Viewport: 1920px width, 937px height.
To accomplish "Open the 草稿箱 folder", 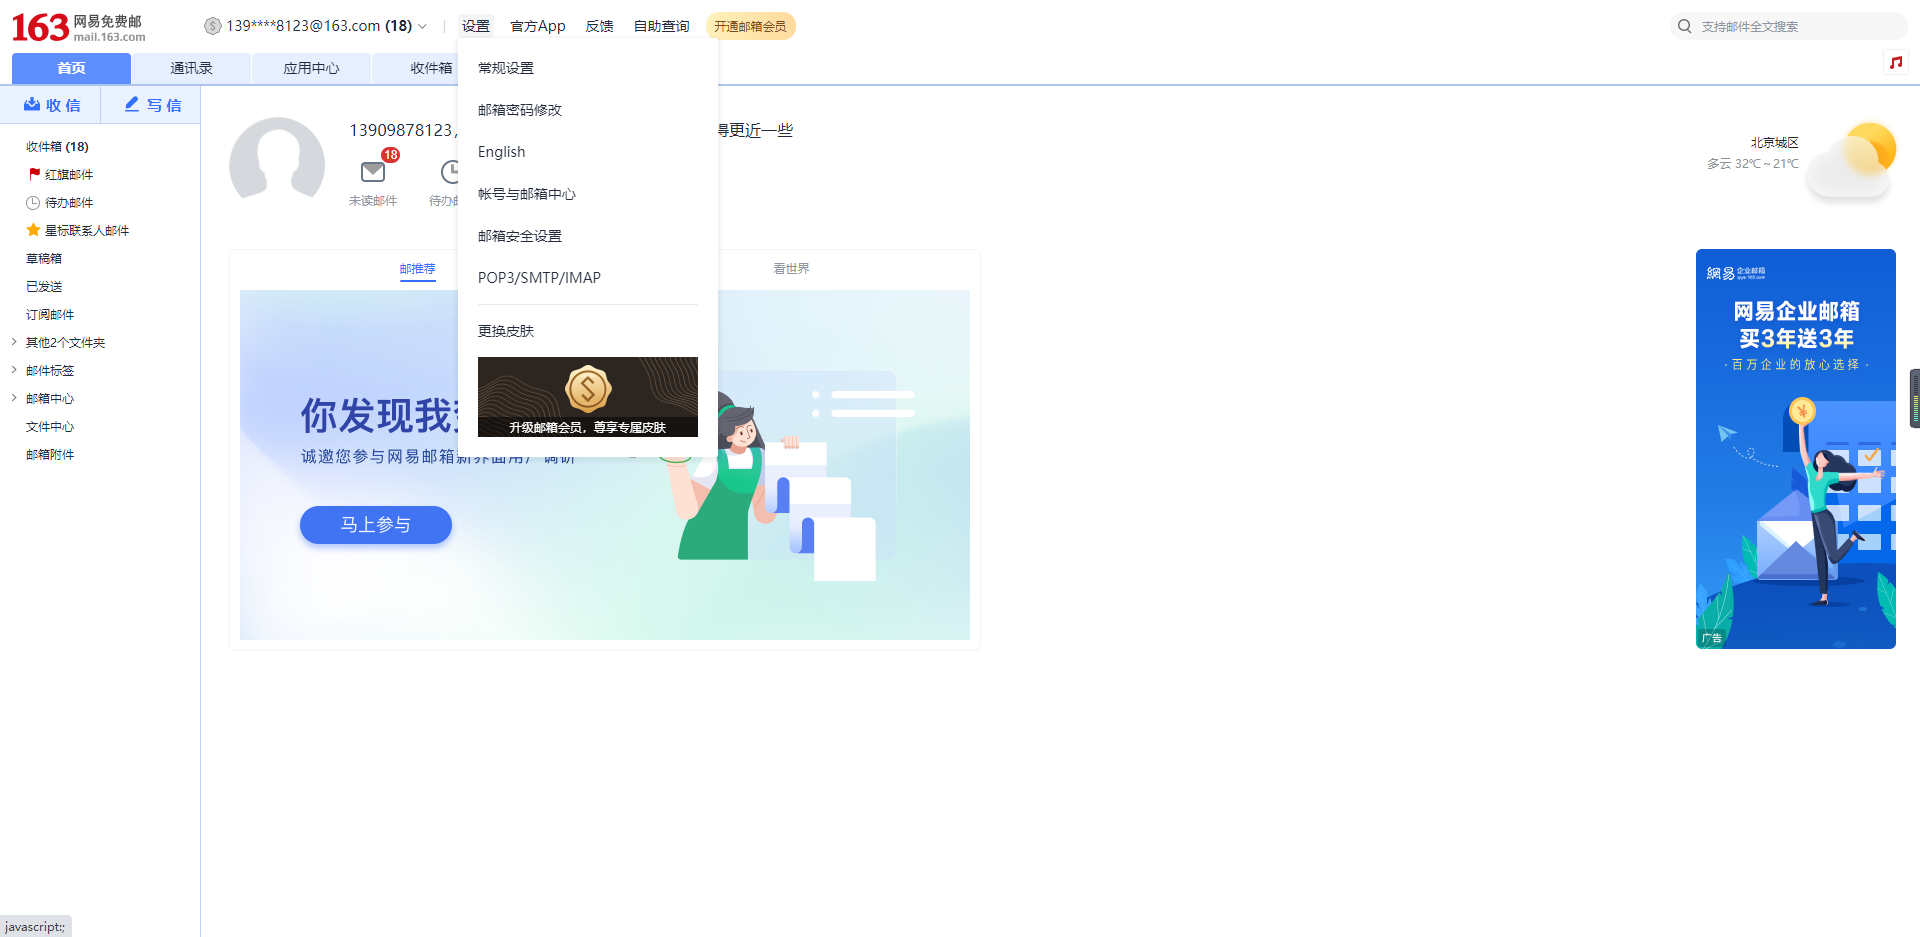I will (44, 258).
